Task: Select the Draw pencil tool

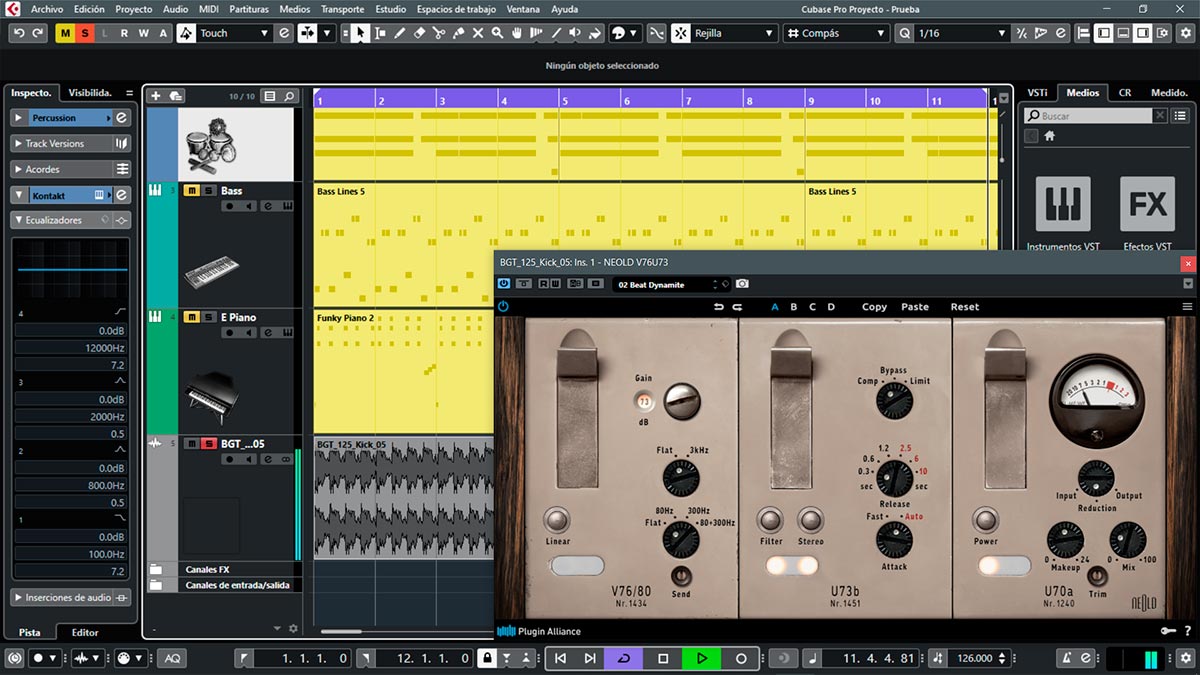Action: pos(400,33)
